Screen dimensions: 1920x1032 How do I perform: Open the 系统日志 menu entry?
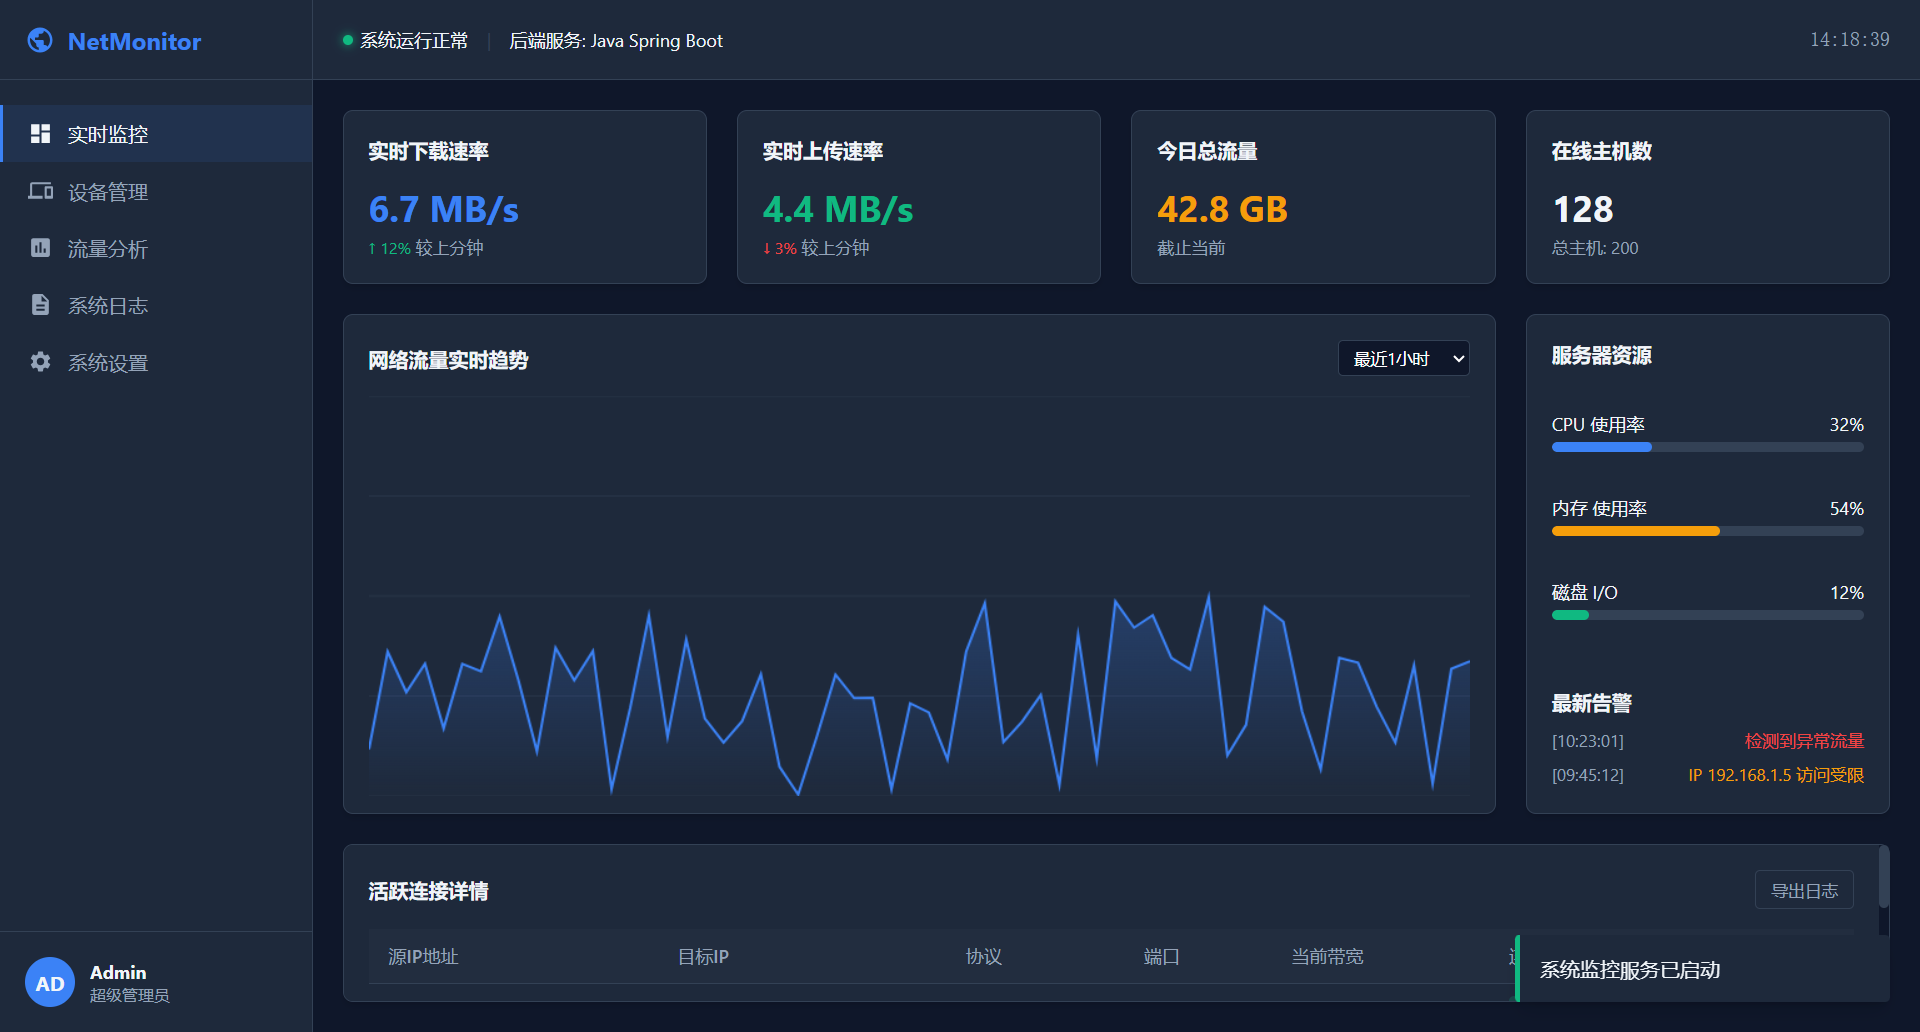point(108,306)
